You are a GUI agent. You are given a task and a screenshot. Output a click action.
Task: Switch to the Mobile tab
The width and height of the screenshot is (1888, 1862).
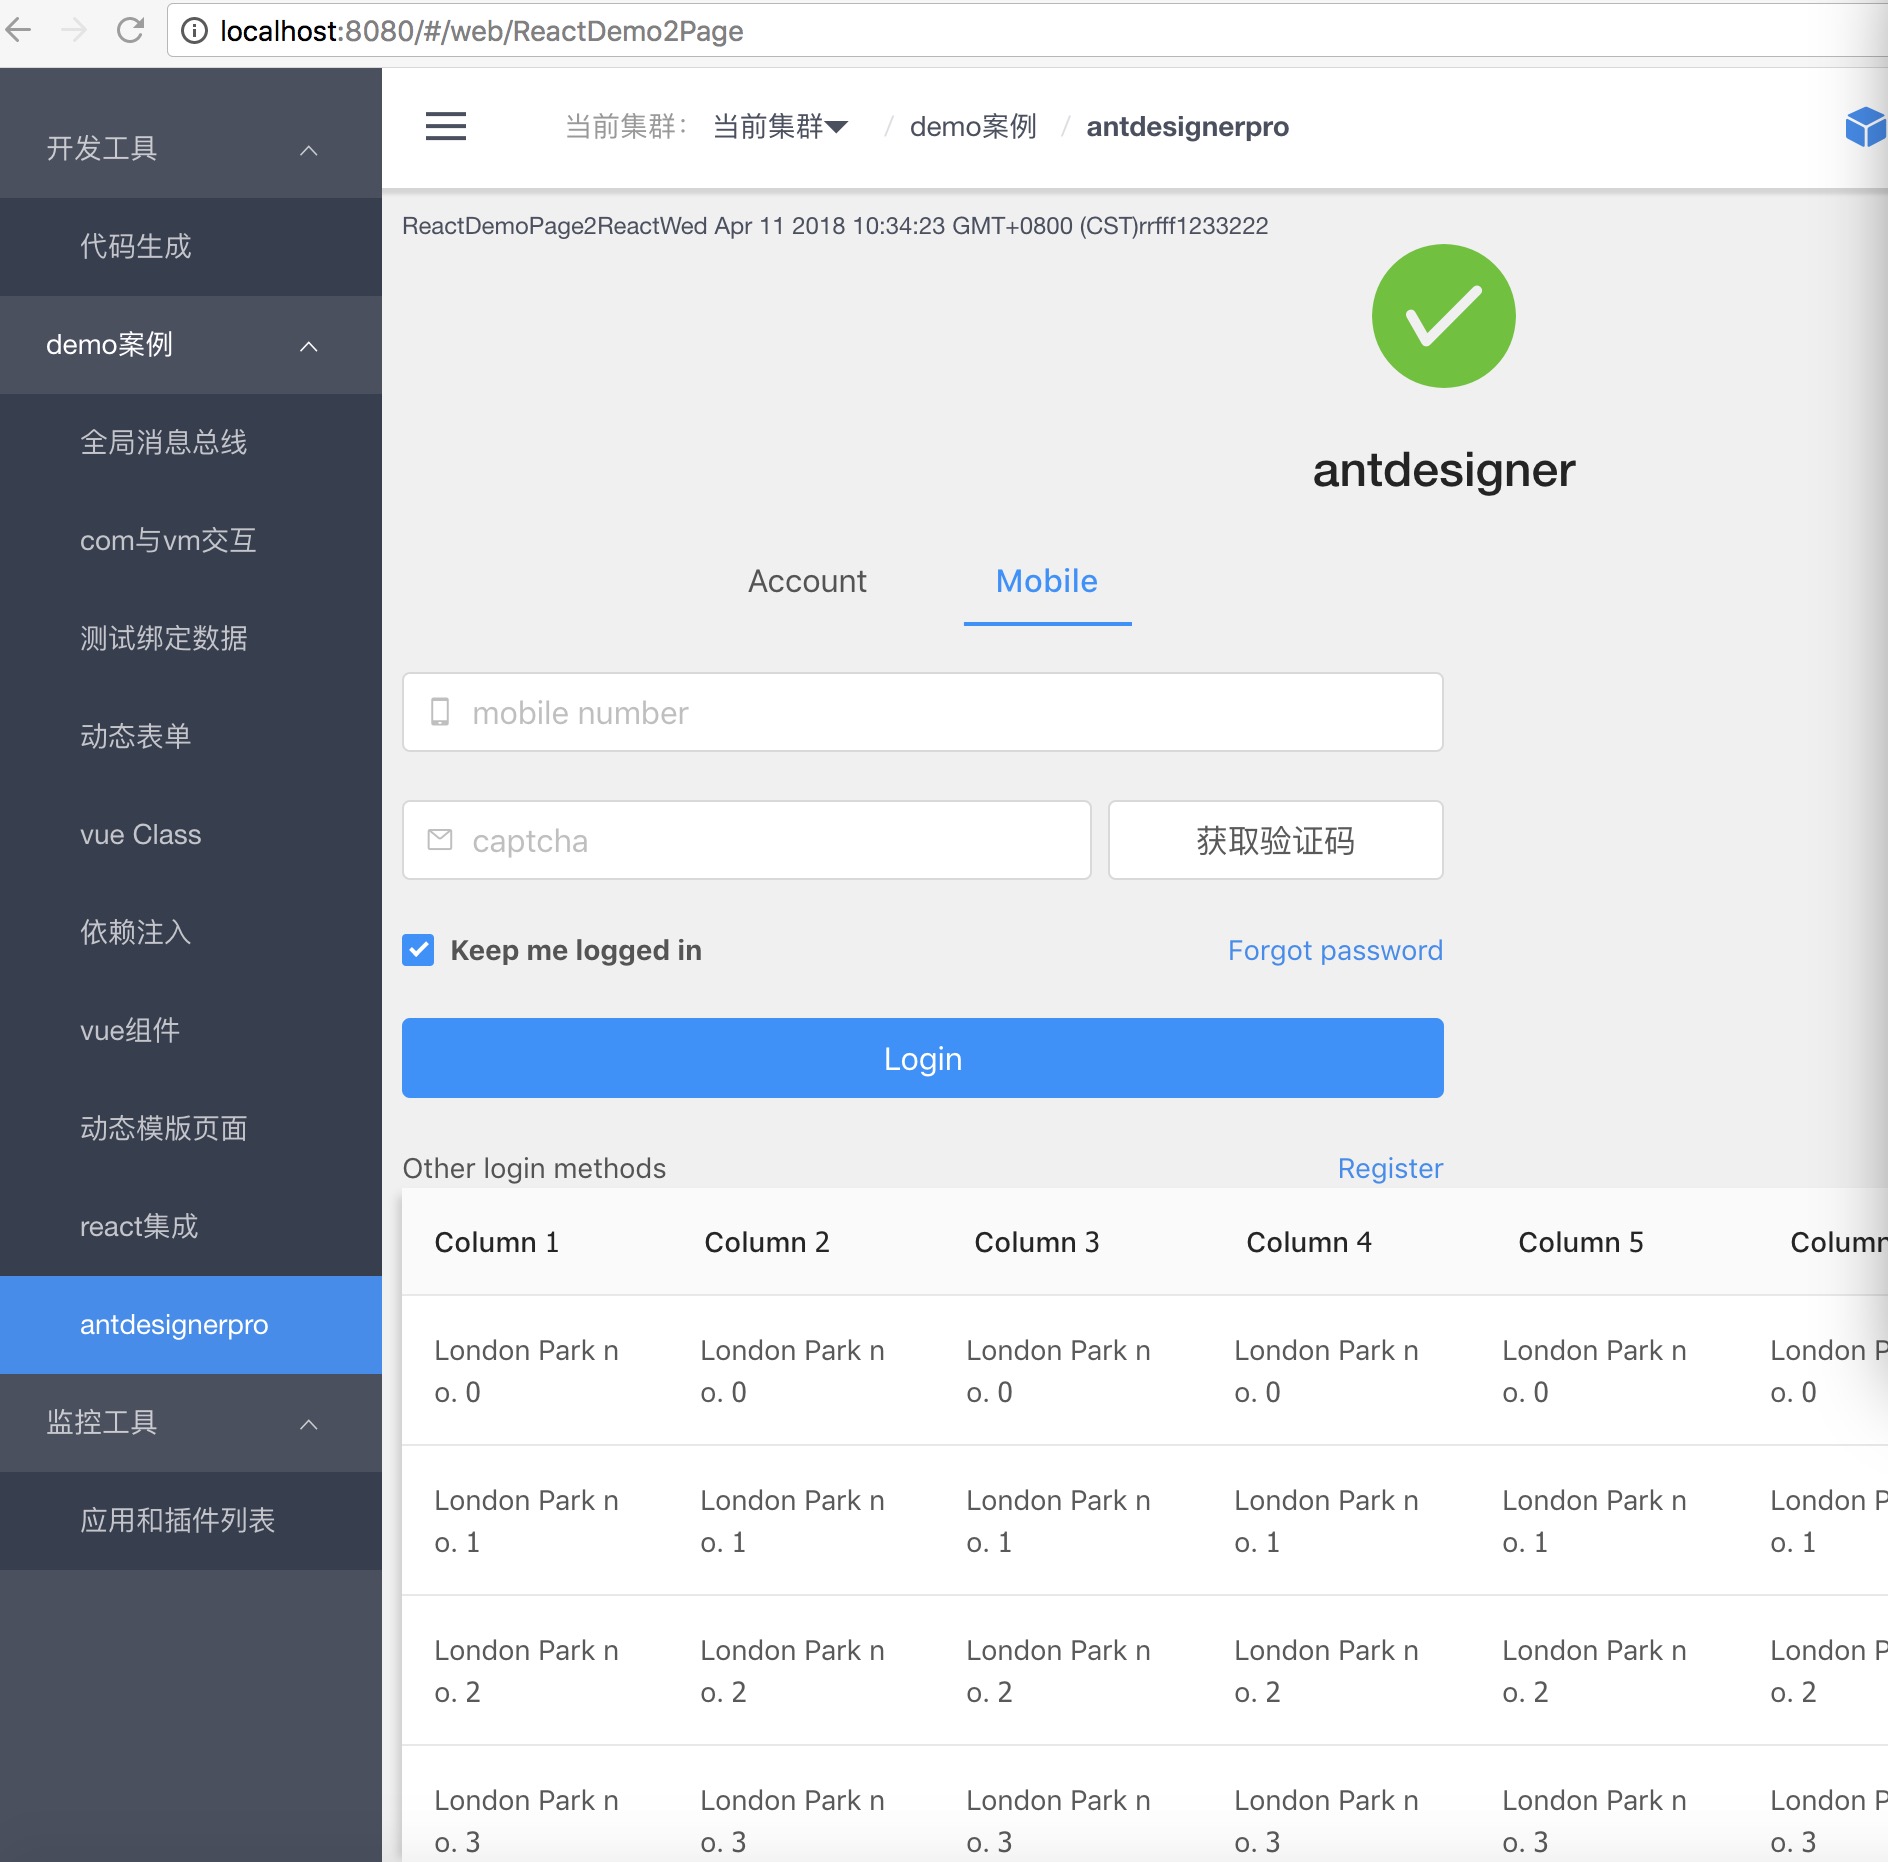(1047, 581)
